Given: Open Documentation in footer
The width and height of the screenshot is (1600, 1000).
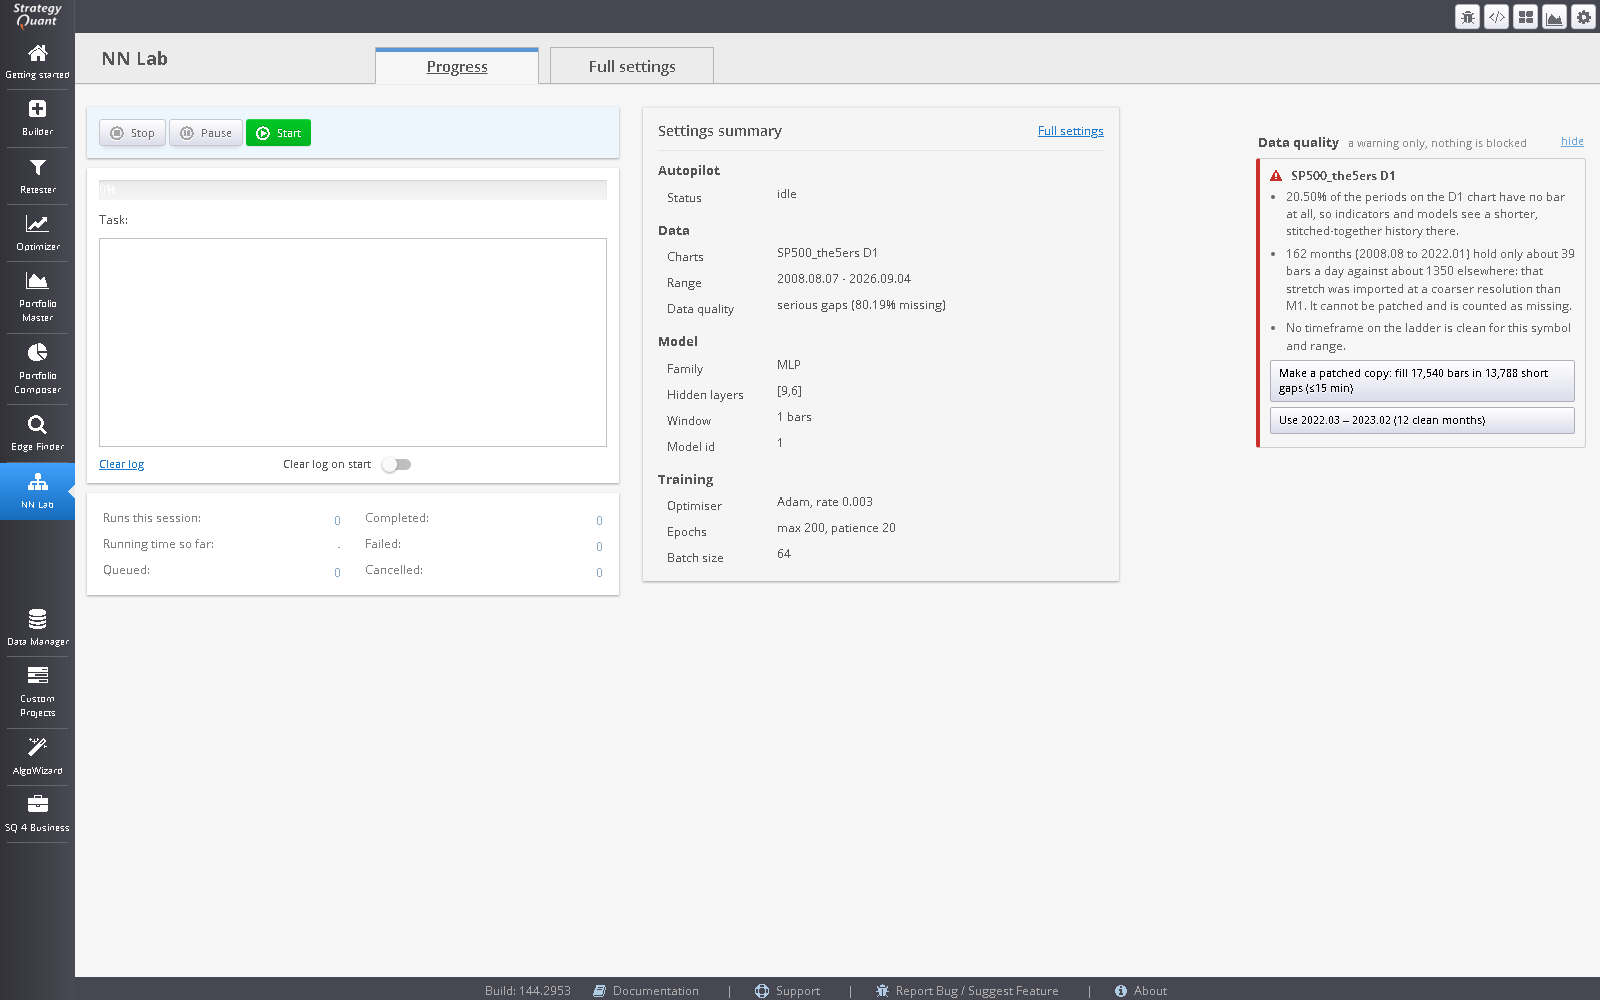Looking at the screenshot, I should (x=646, y=991).
